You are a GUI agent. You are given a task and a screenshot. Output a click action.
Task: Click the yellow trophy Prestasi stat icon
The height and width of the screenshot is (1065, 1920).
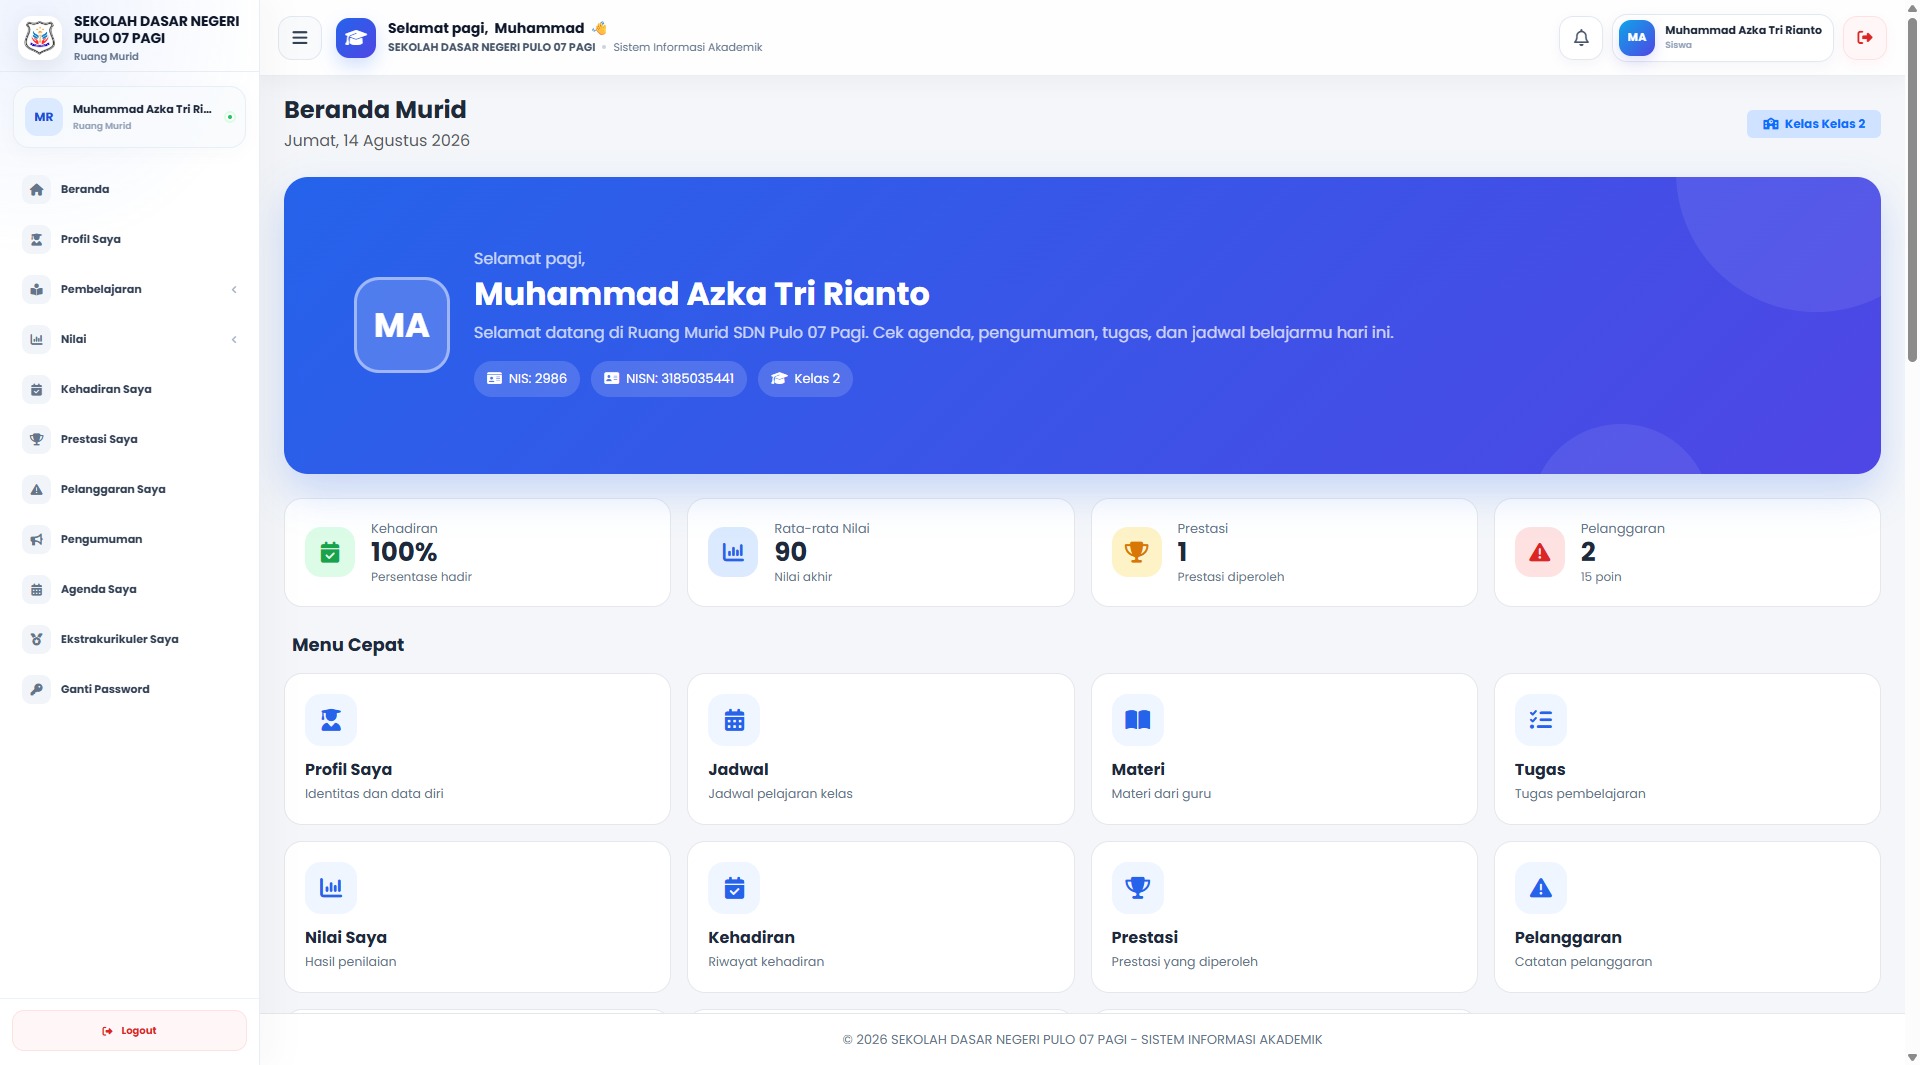[1137, 552]
